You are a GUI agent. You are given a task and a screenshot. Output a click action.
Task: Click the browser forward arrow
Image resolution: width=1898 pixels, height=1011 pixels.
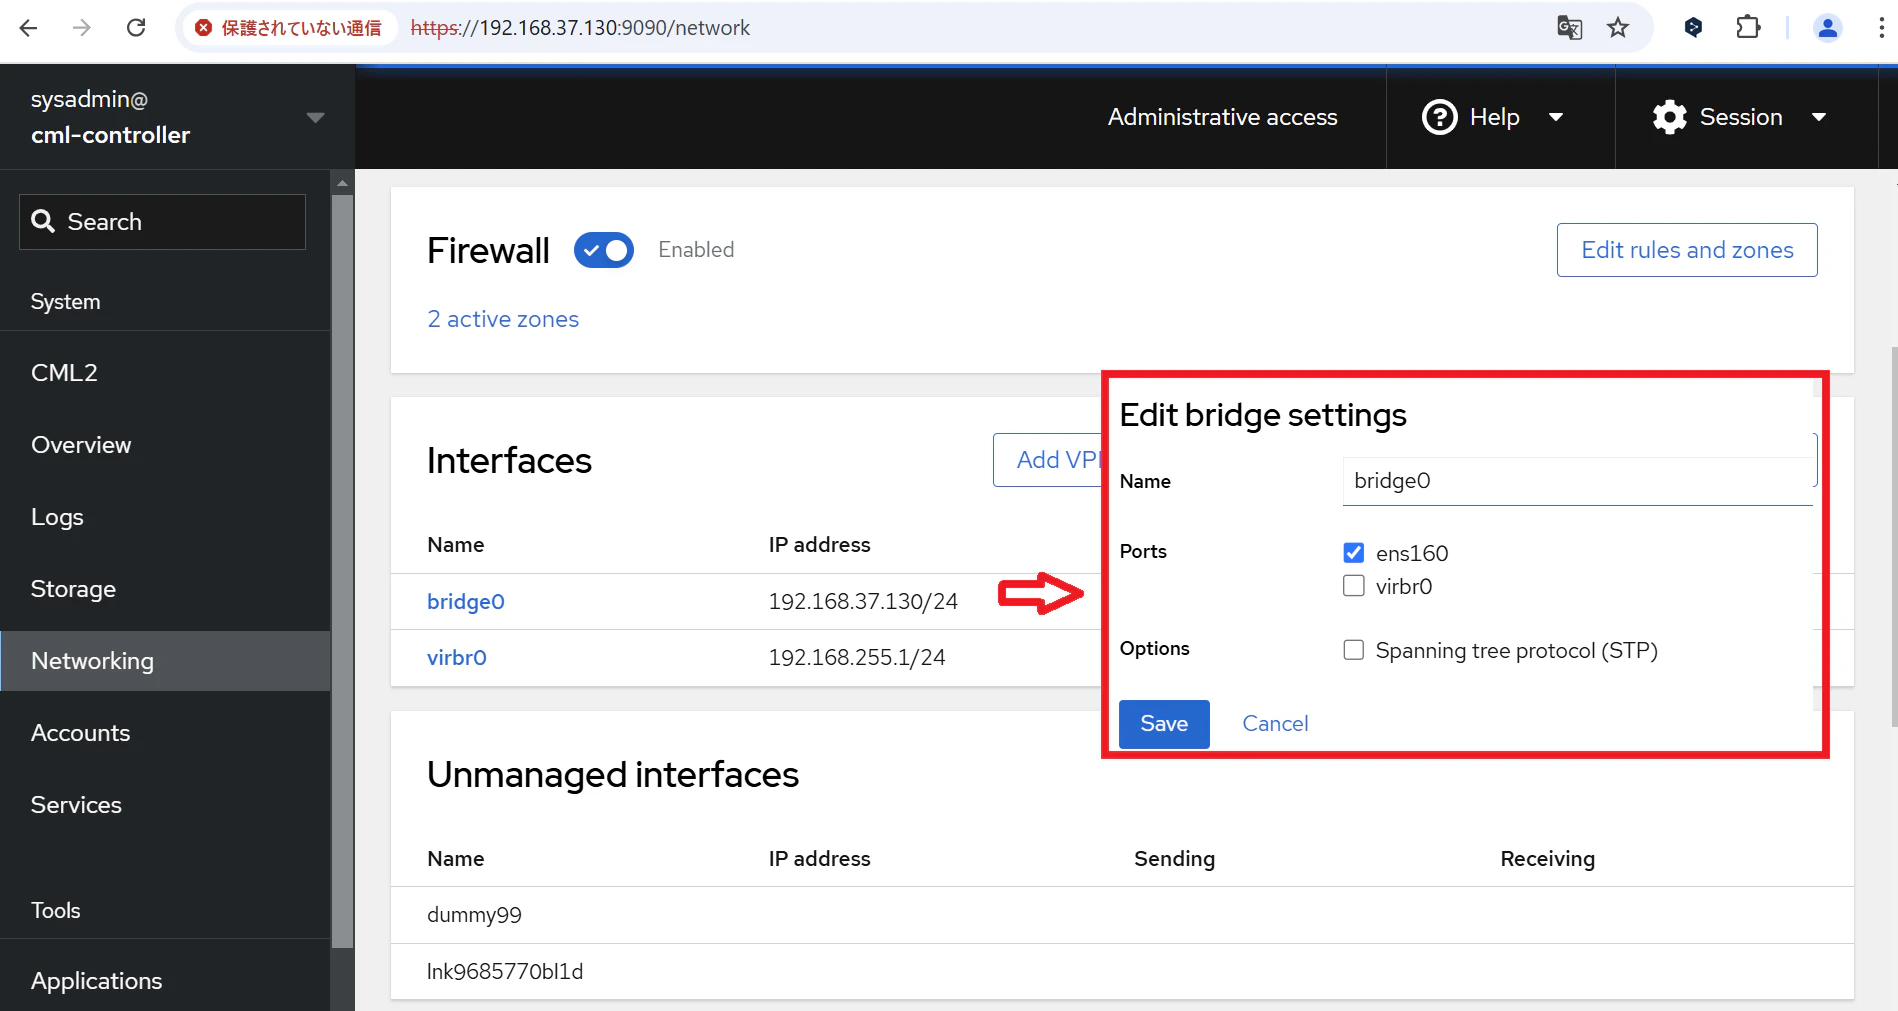coord(82,28)
